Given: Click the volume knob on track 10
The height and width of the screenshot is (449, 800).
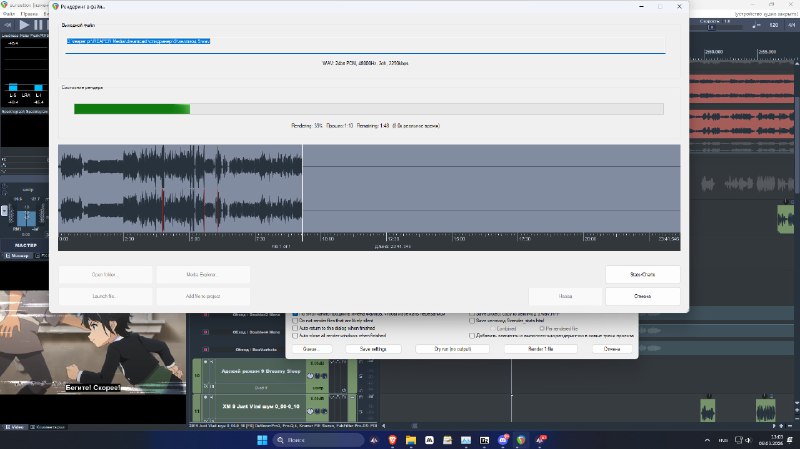Looking at the screenshot, I should pyautogui.click(x=310, y=376).
